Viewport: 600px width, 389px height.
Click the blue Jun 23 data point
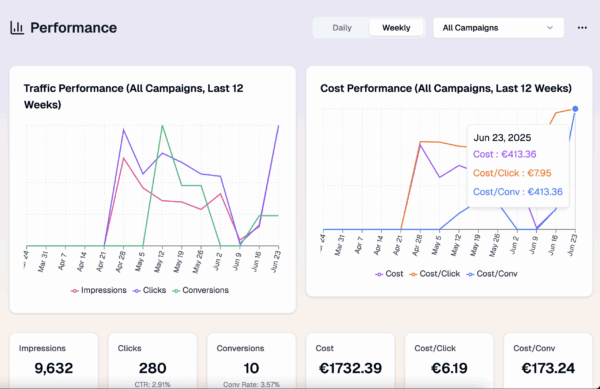click(x=575, y=109)
